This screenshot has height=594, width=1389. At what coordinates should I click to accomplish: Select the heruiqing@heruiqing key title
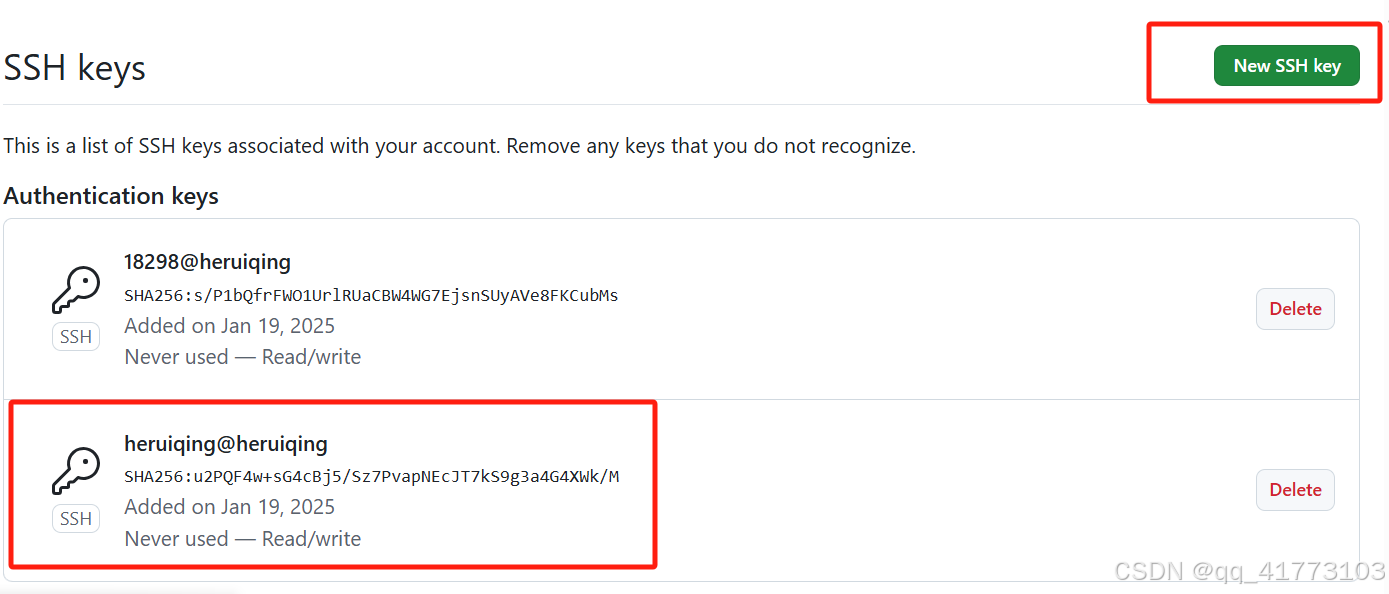tap(226, 443)
